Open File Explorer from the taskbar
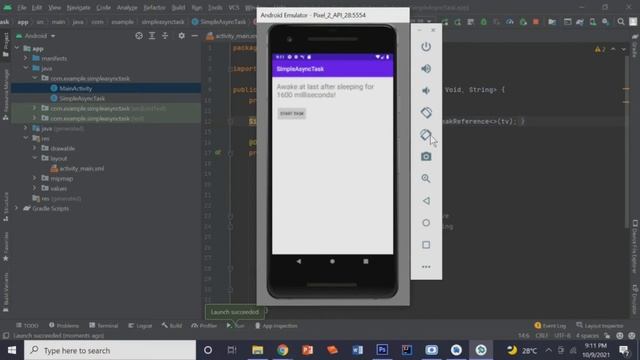The height and width of the screenshot is (360, 640). click(258, 350)
